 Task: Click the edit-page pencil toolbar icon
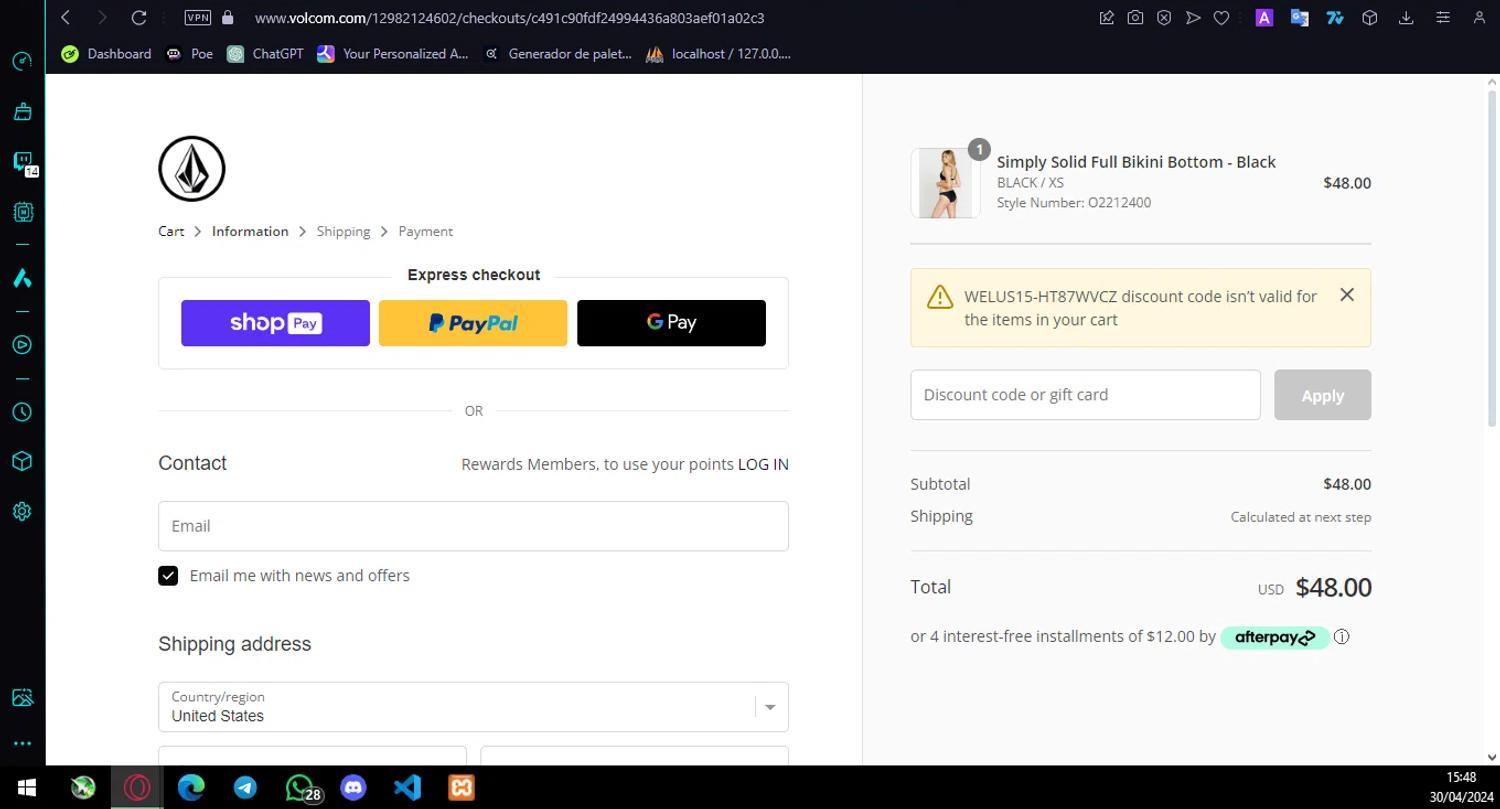1106,17
